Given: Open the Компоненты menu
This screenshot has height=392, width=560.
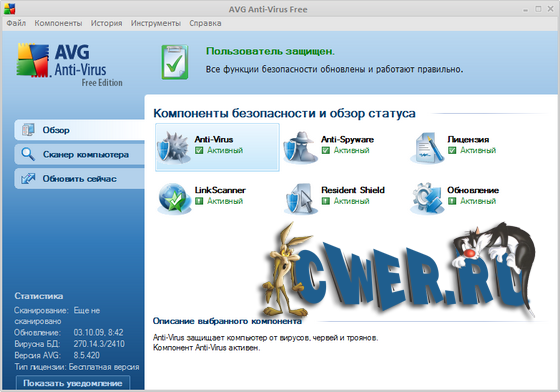Looking at the screenshot, I should 58,23.
